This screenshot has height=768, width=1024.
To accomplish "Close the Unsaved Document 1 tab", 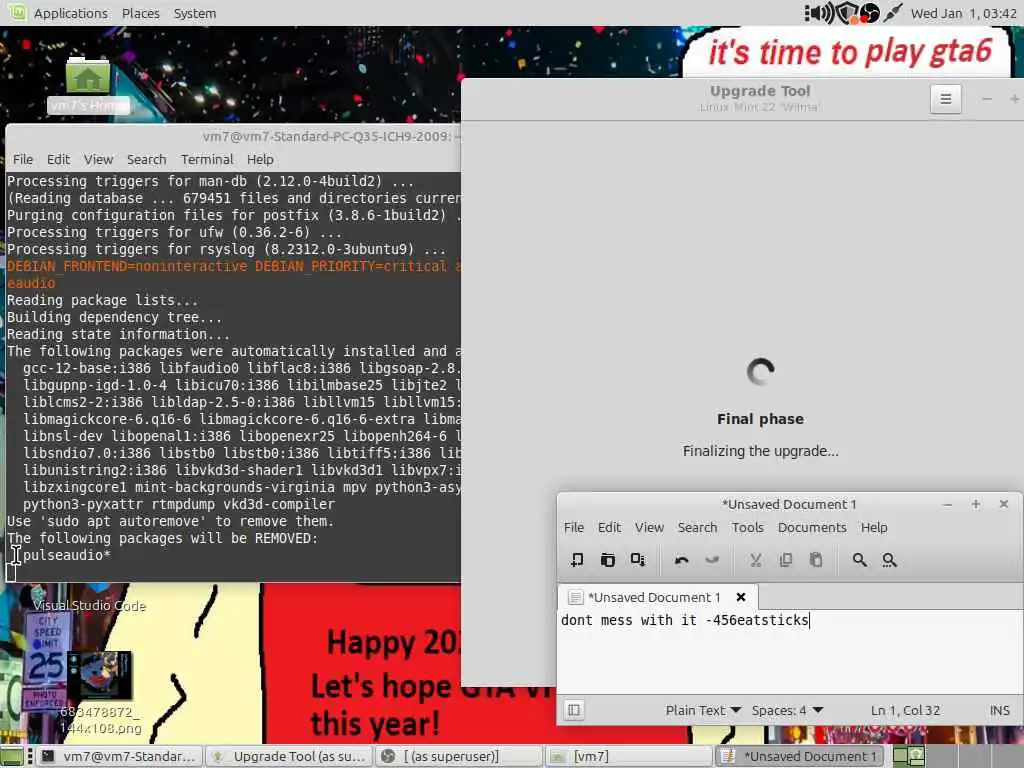I will [741, 597].
